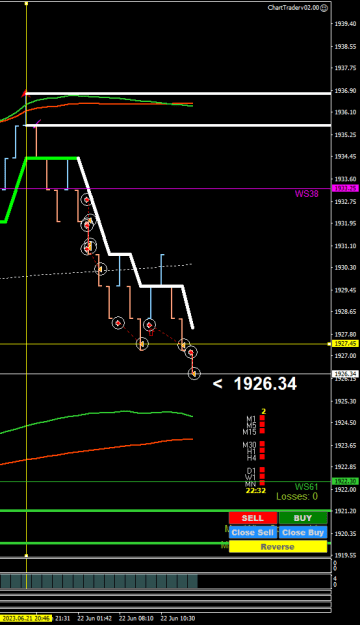This screenshot has width=360, height=625.
Task: Click the 1930.30 value on price scale
Action: (345, 267)
